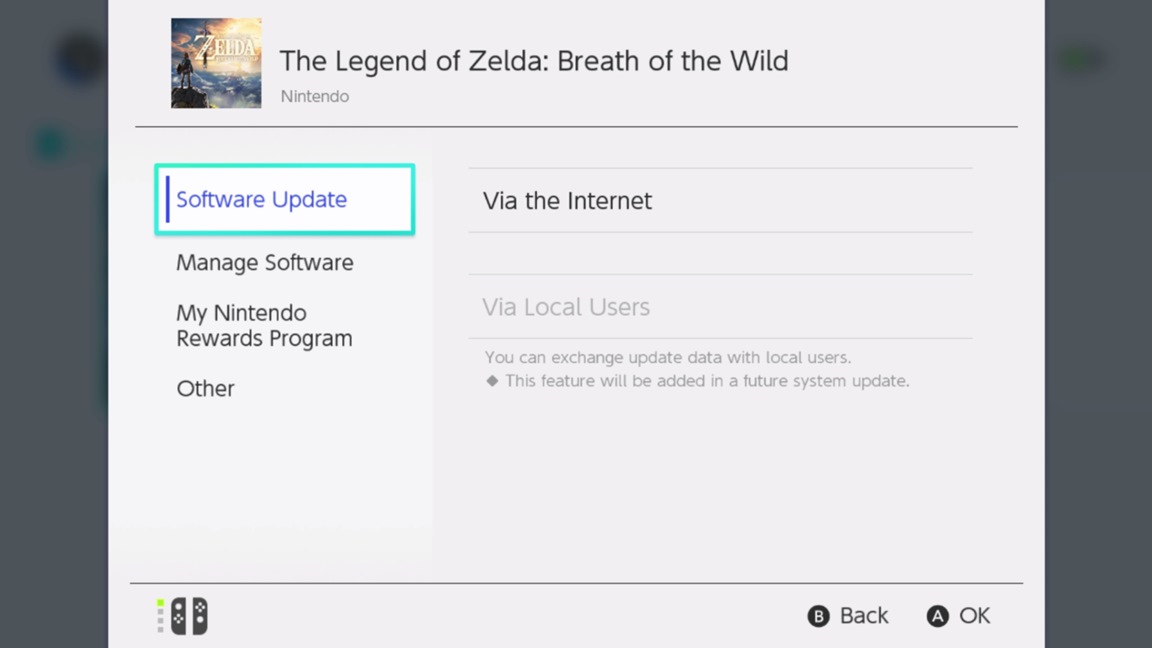Open the Manage Software section
This screenshot has width=1152, height=648.
point(265,263)
